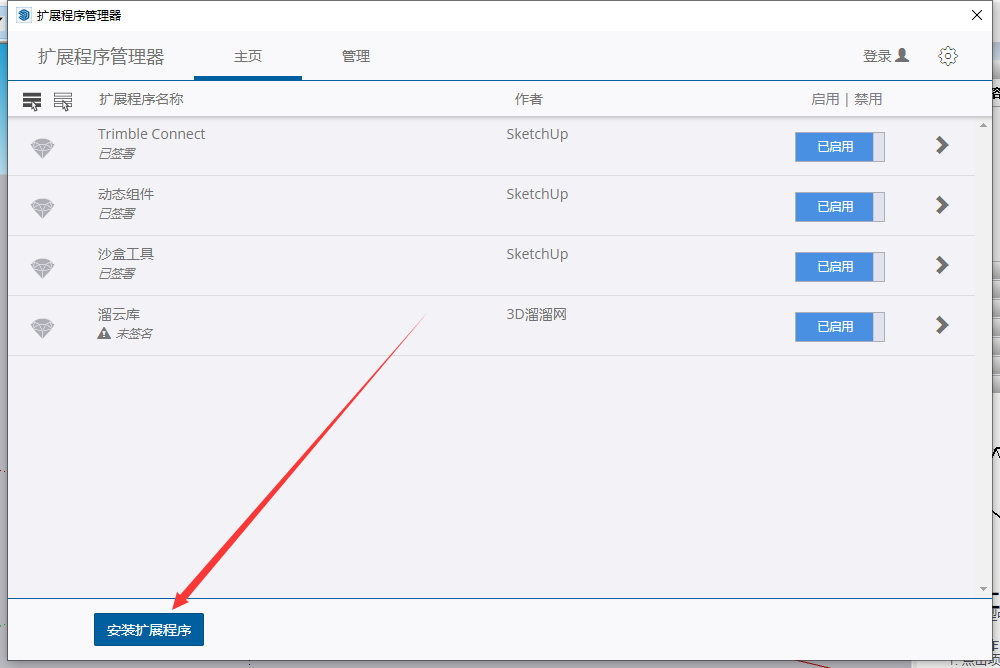Close the Extension Manager window
Viewport: 1000px width, 668px height.
[x=976, y=15]
